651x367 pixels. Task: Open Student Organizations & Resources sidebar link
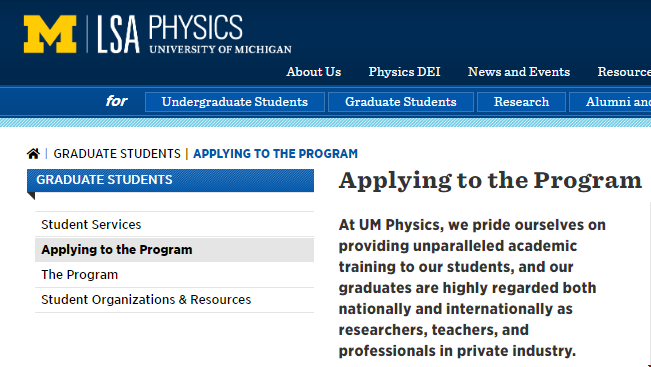[x=174, y=299]
